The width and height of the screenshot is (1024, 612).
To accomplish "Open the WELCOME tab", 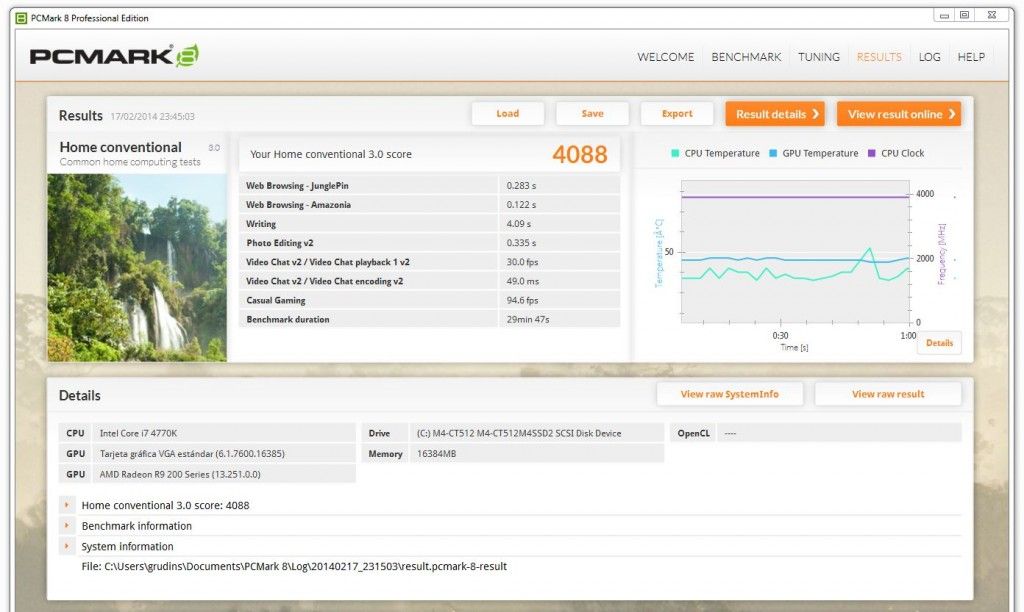I will point(665,57).
